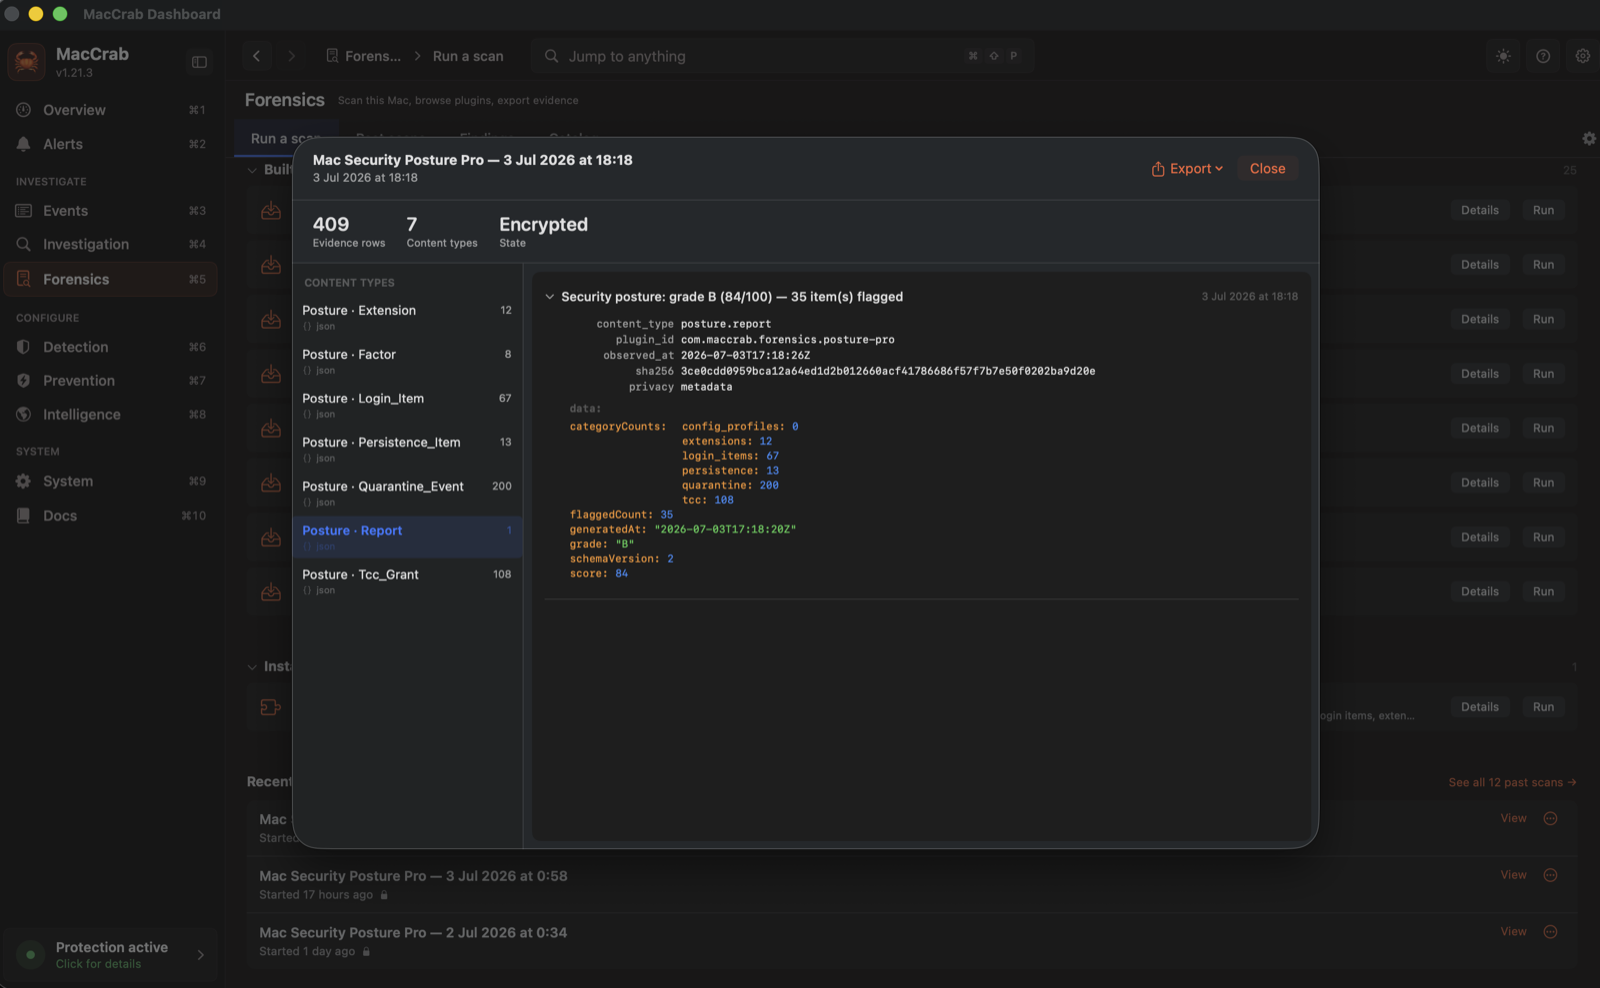This screenshot has height=988, width=1600.
Task: Select Posture · Report content type
Action: coord(407,537)
